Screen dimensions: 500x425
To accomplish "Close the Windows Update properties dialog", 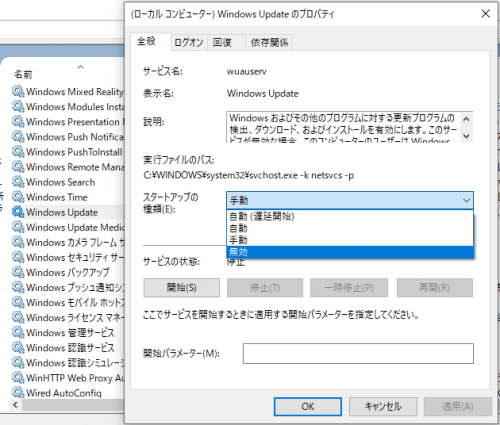I will [486, 14].
